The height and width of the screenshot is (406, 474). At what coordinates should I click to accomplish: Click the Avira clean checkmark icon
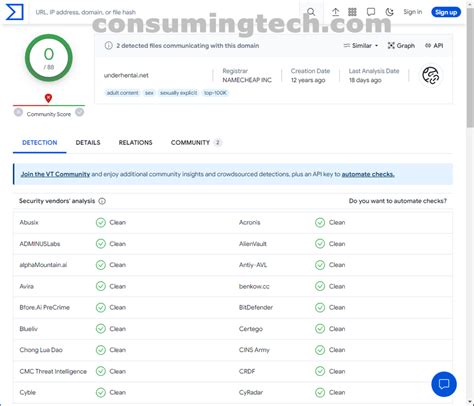[101, 286]
